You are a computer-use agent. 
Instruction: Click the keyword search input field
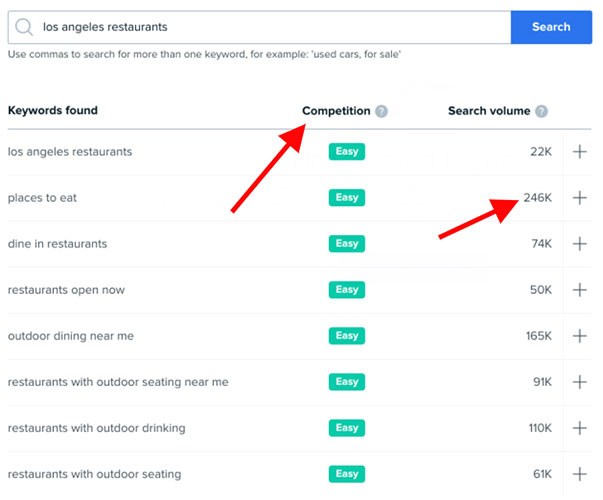[x=260, y=27]
